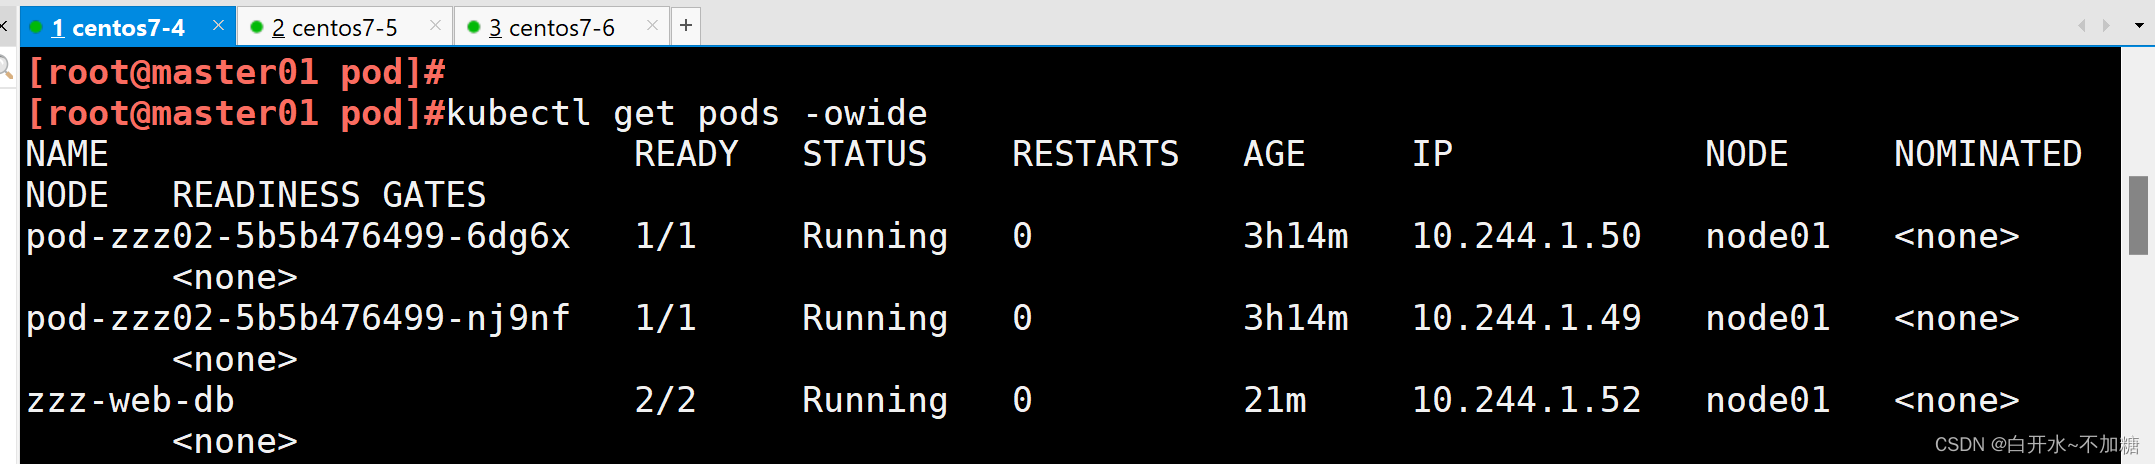The height and width of the screenshot is (464, 2155).
Task: Click the zzz-web-db pod name text
Action: point(130,401)
